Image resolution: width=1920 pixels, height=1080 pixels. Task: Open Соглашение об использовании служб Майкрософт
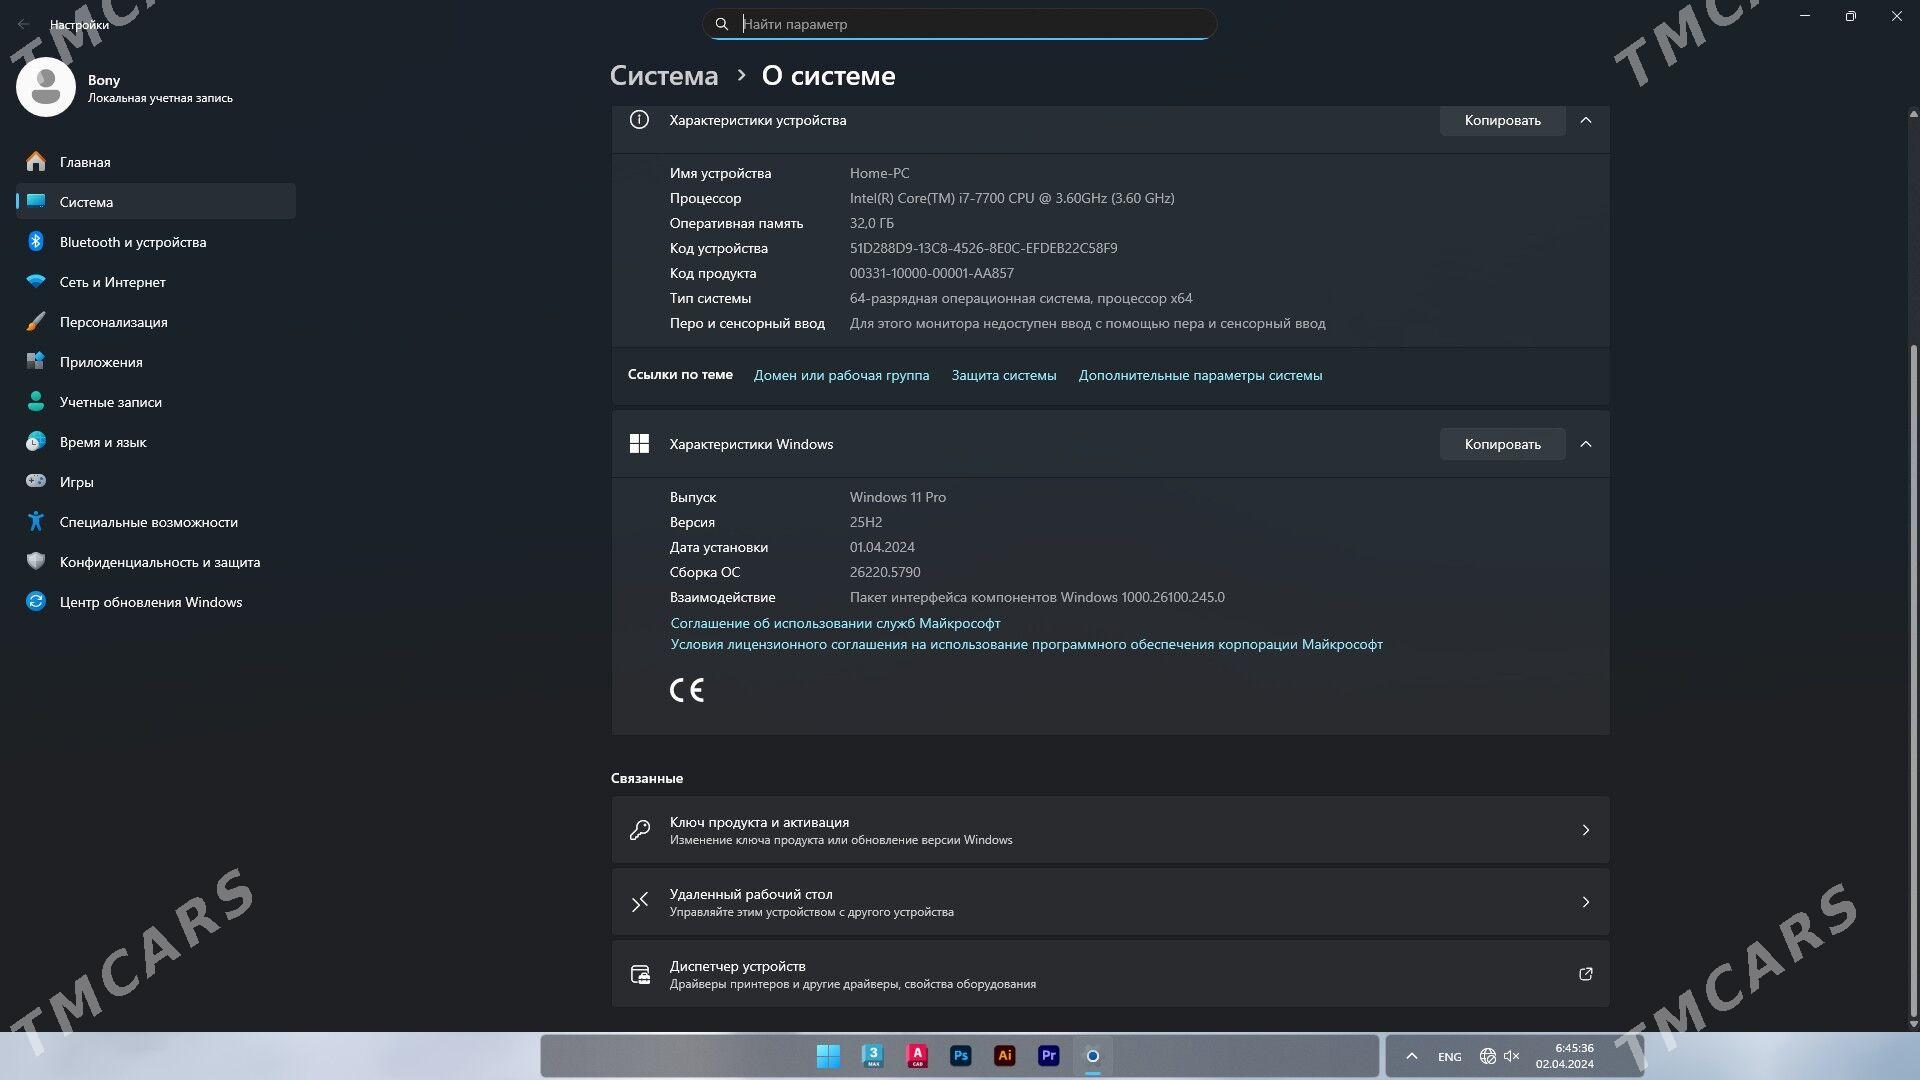click(x=835, y=623)
